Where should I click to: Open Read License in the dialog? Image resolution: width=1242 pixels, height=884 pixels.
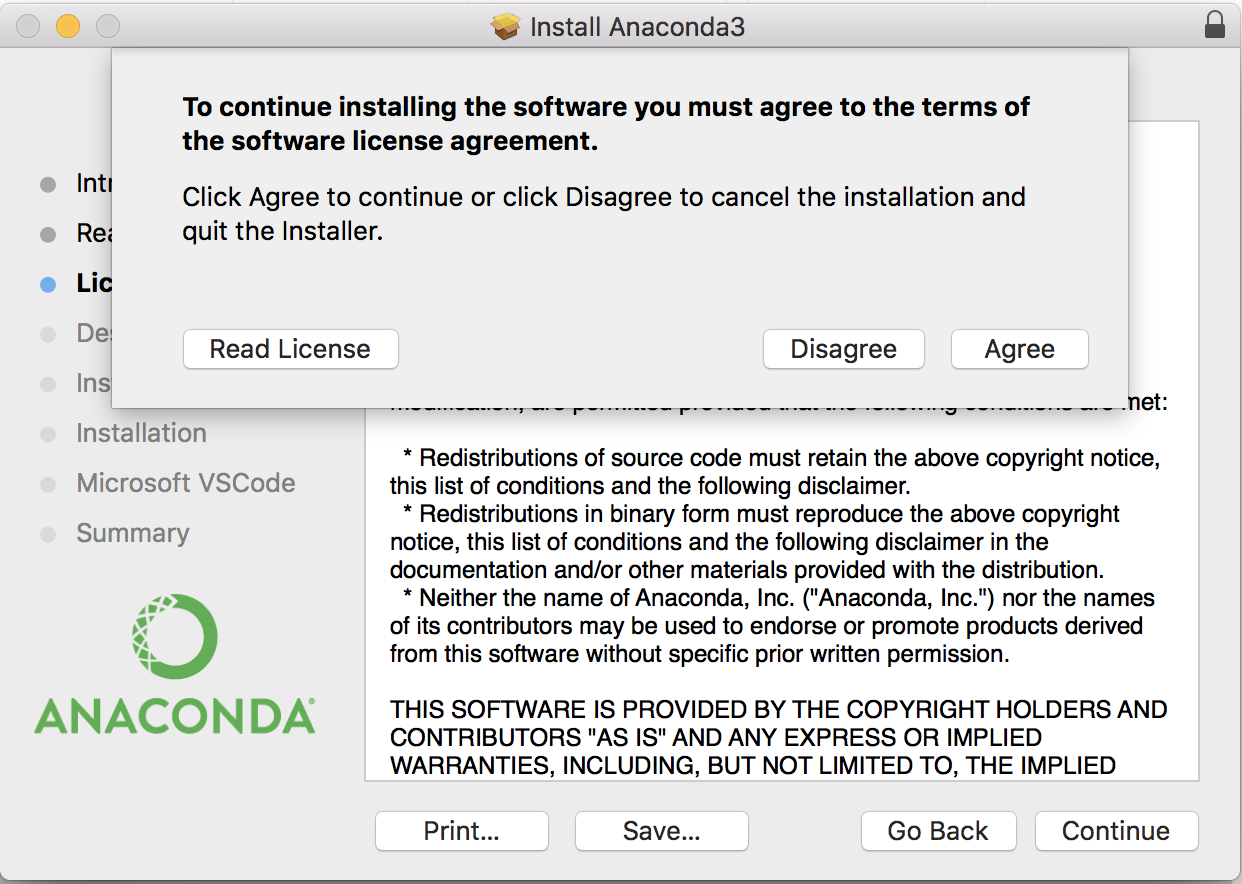pyautogui.click(x=290, y=349)
